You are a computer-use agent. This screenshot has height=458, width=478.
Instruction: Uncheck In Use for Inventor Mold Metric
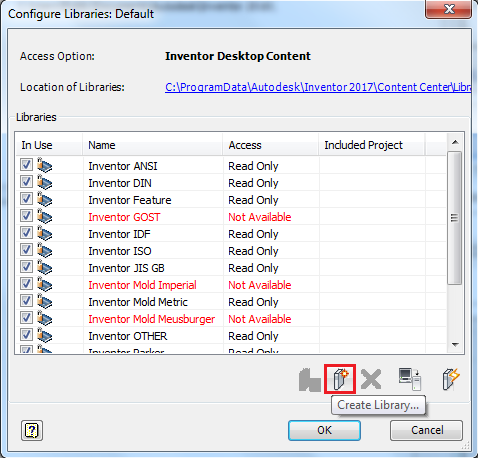click(x=26, y=300)
